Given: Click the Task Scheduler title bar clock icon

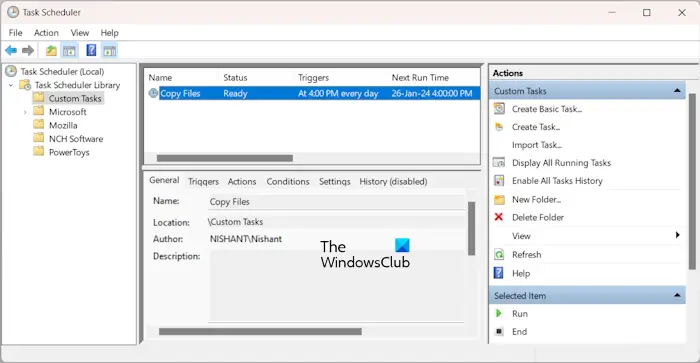Looking at the screenshot, I should pos(13,12).
